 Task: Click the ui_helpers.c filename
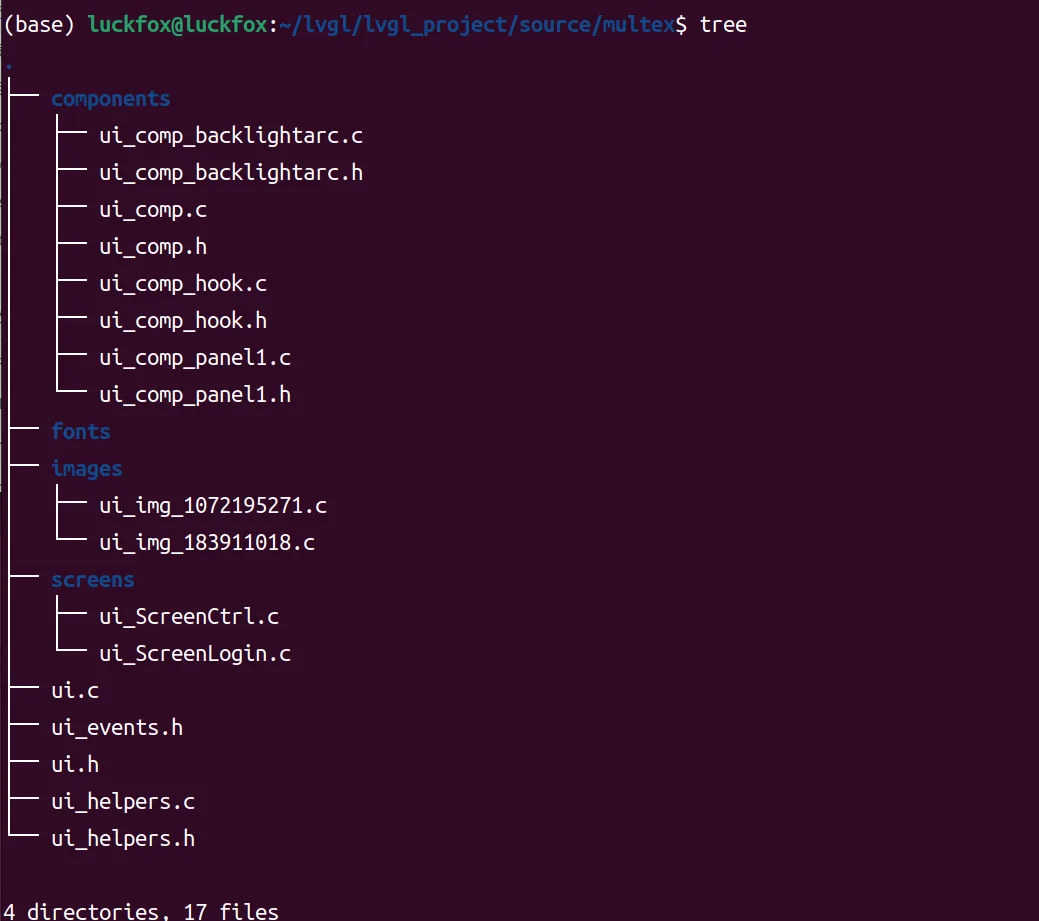[x=123, y=802]
